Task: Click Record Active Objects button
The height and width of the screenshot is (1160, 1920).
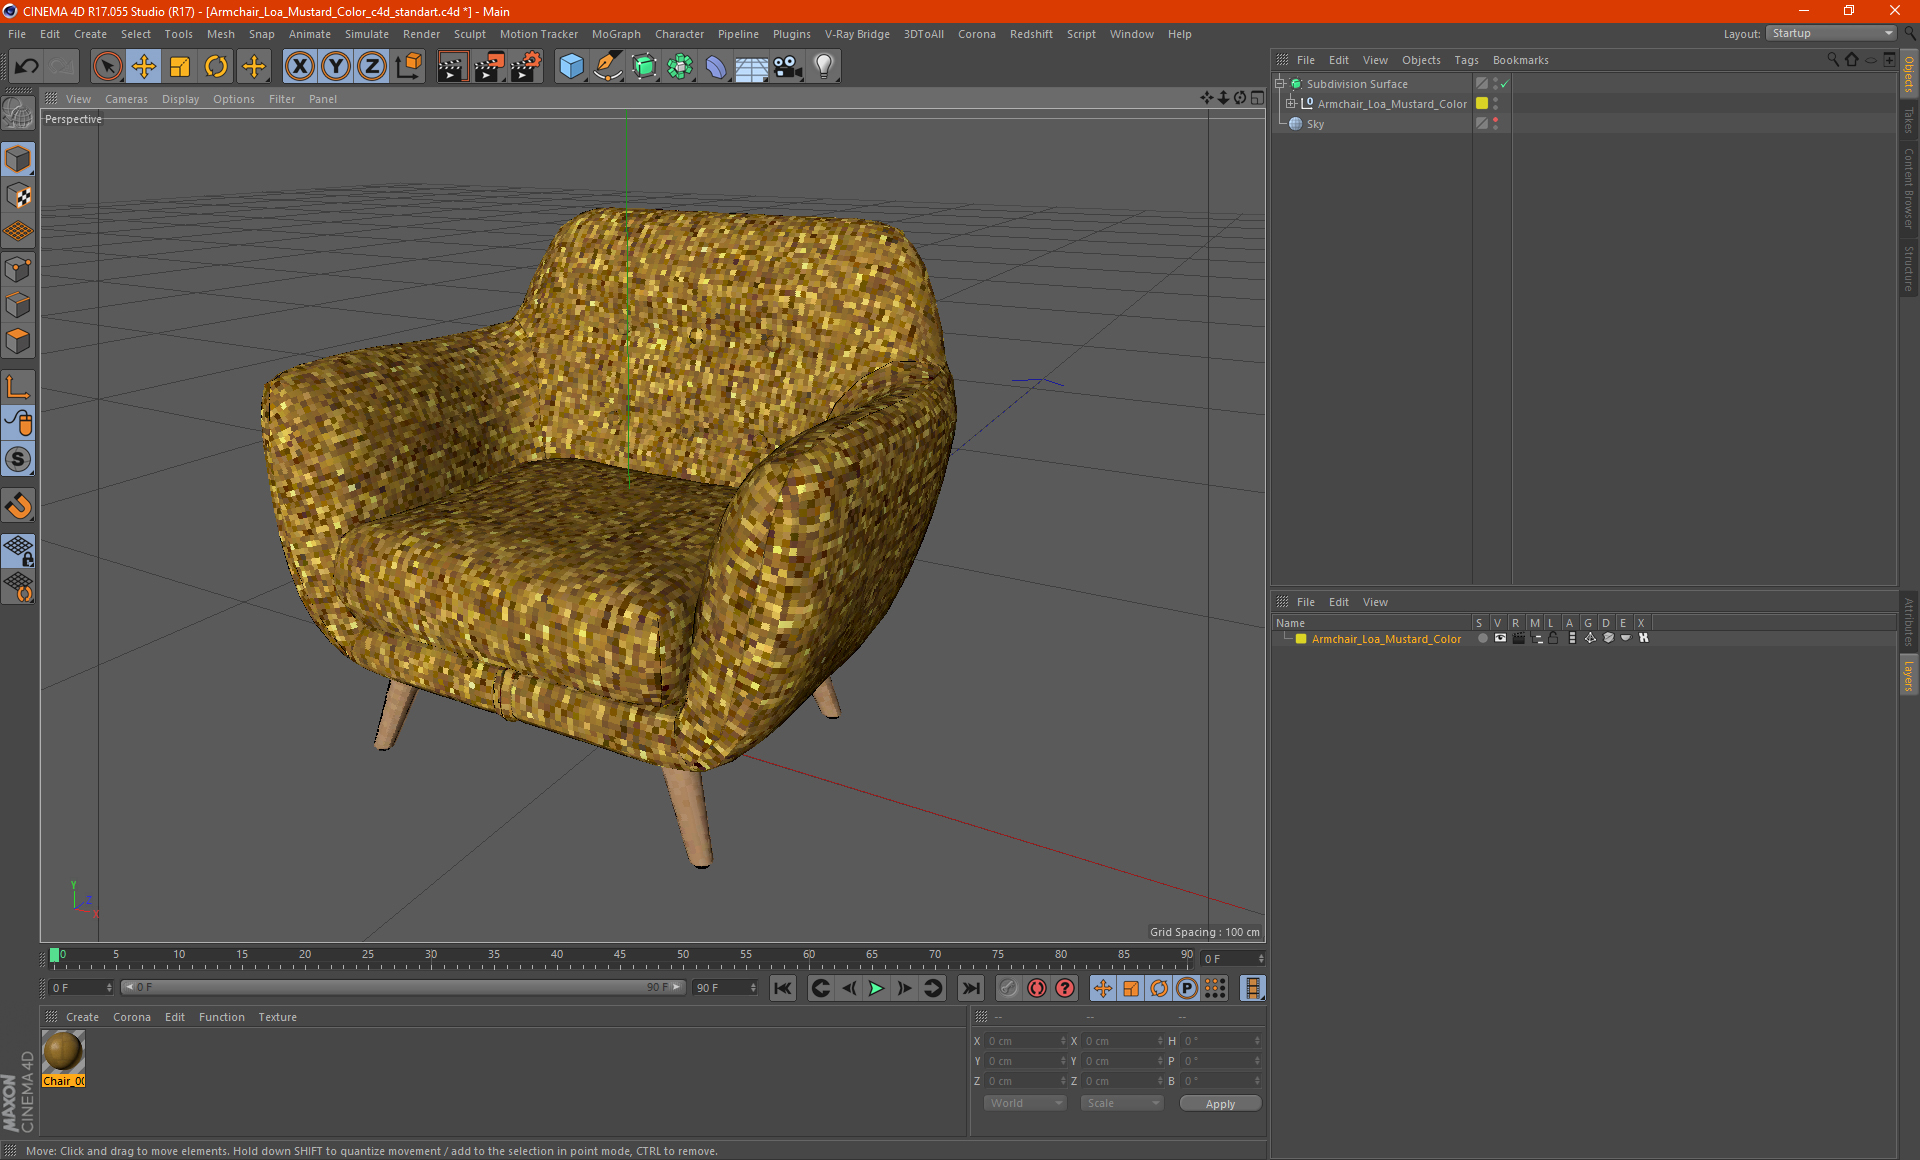Action: (x=1008, y=989)
